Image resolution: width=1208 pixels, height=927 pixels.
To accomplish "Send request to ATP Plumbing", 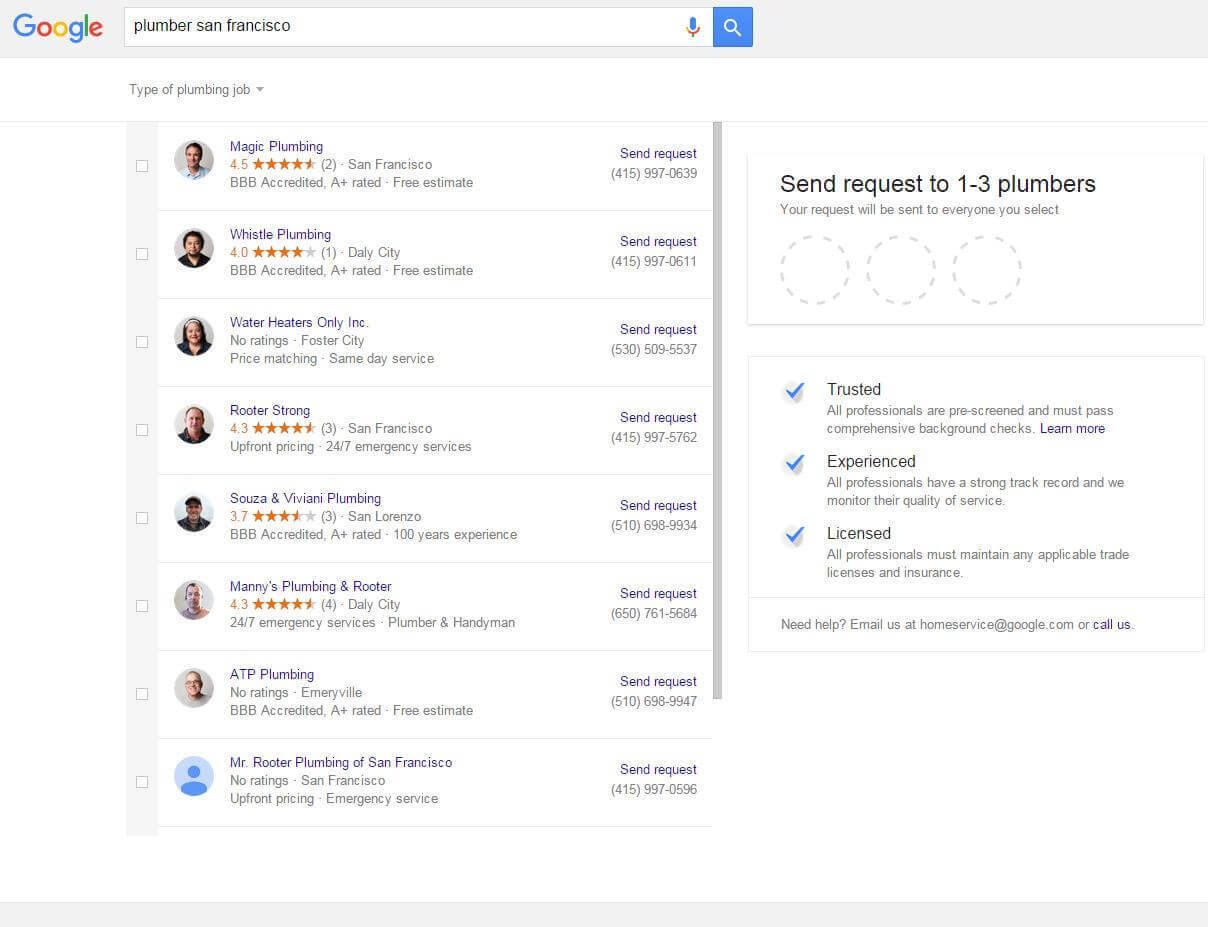I will pos(658,681).
